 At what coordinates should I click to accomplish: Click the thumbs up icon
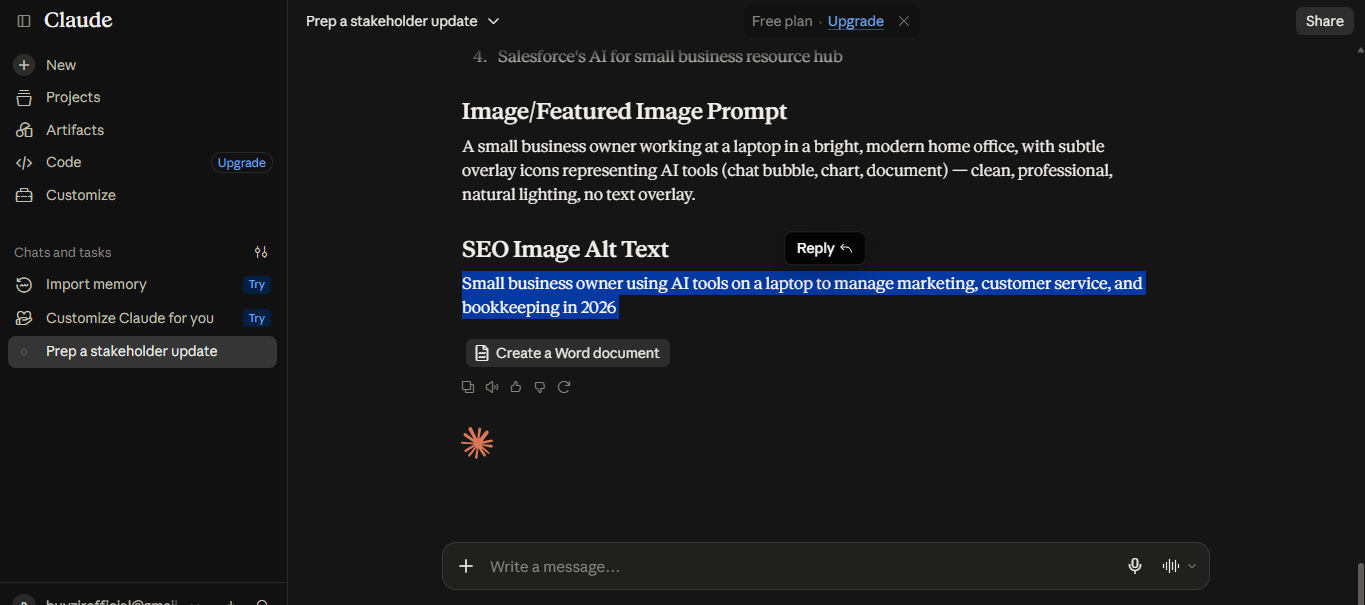(x=516, y=387)
